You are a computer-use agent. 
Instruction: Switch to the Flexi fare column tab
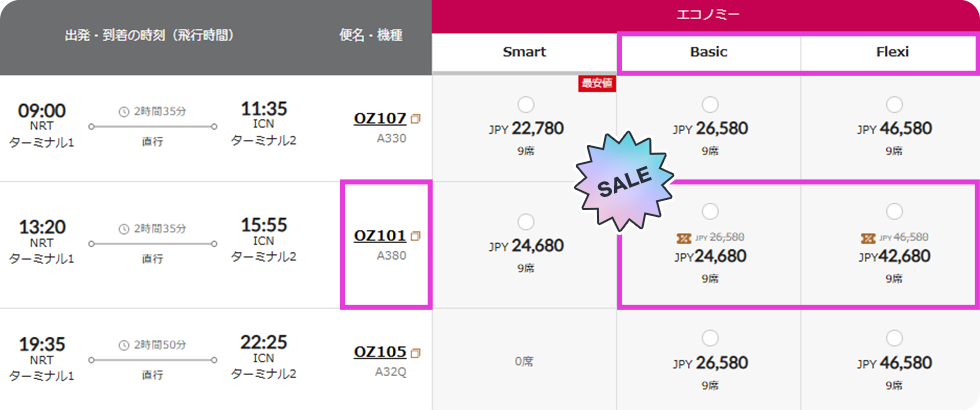892,52
